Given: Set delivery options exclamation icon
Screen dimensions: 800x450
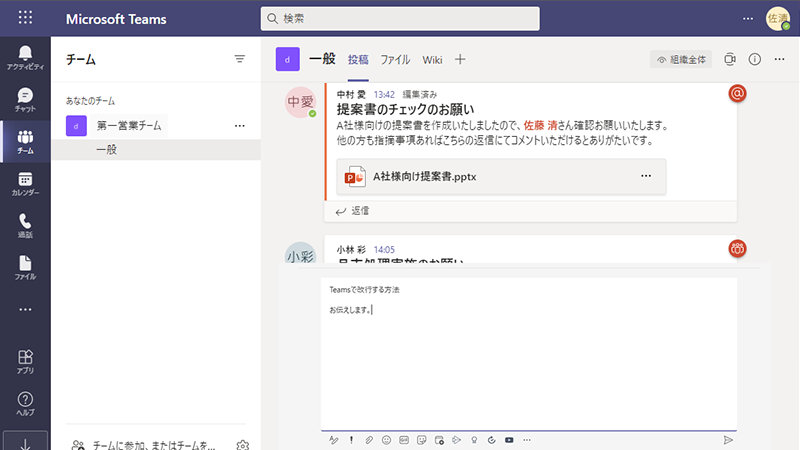Looking at the screenshot, I should (x=351, y=440).
